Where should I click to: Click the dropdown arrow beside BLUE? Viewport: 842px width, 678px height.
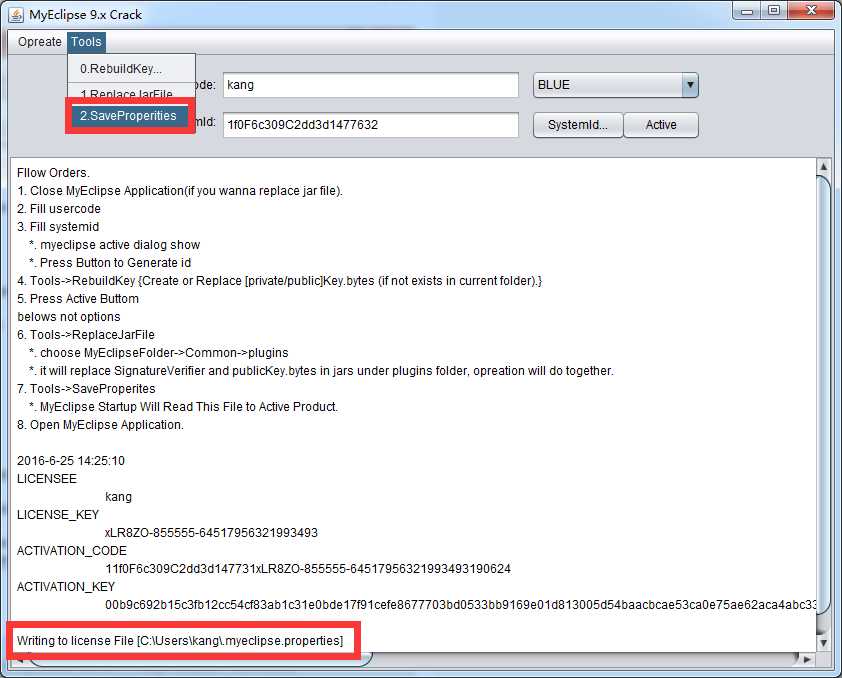tap(689, 85)
